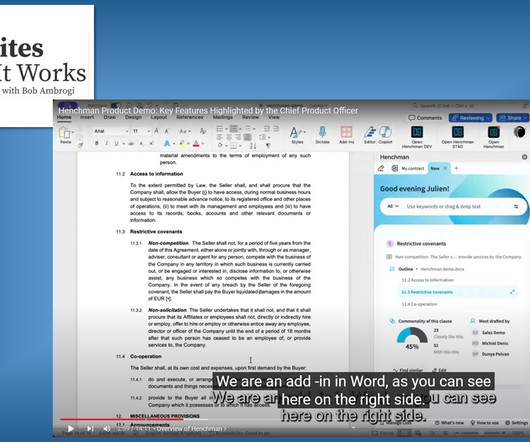Click the Clear Formatting icon
The width and height of the screenshot is (530, 442).
203,131
